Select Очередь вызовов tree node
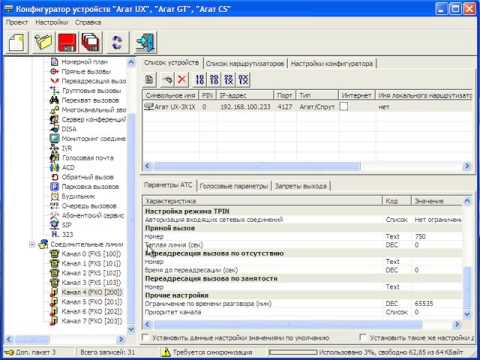This screenshot has height=360, width=480. tap(89, 206)
